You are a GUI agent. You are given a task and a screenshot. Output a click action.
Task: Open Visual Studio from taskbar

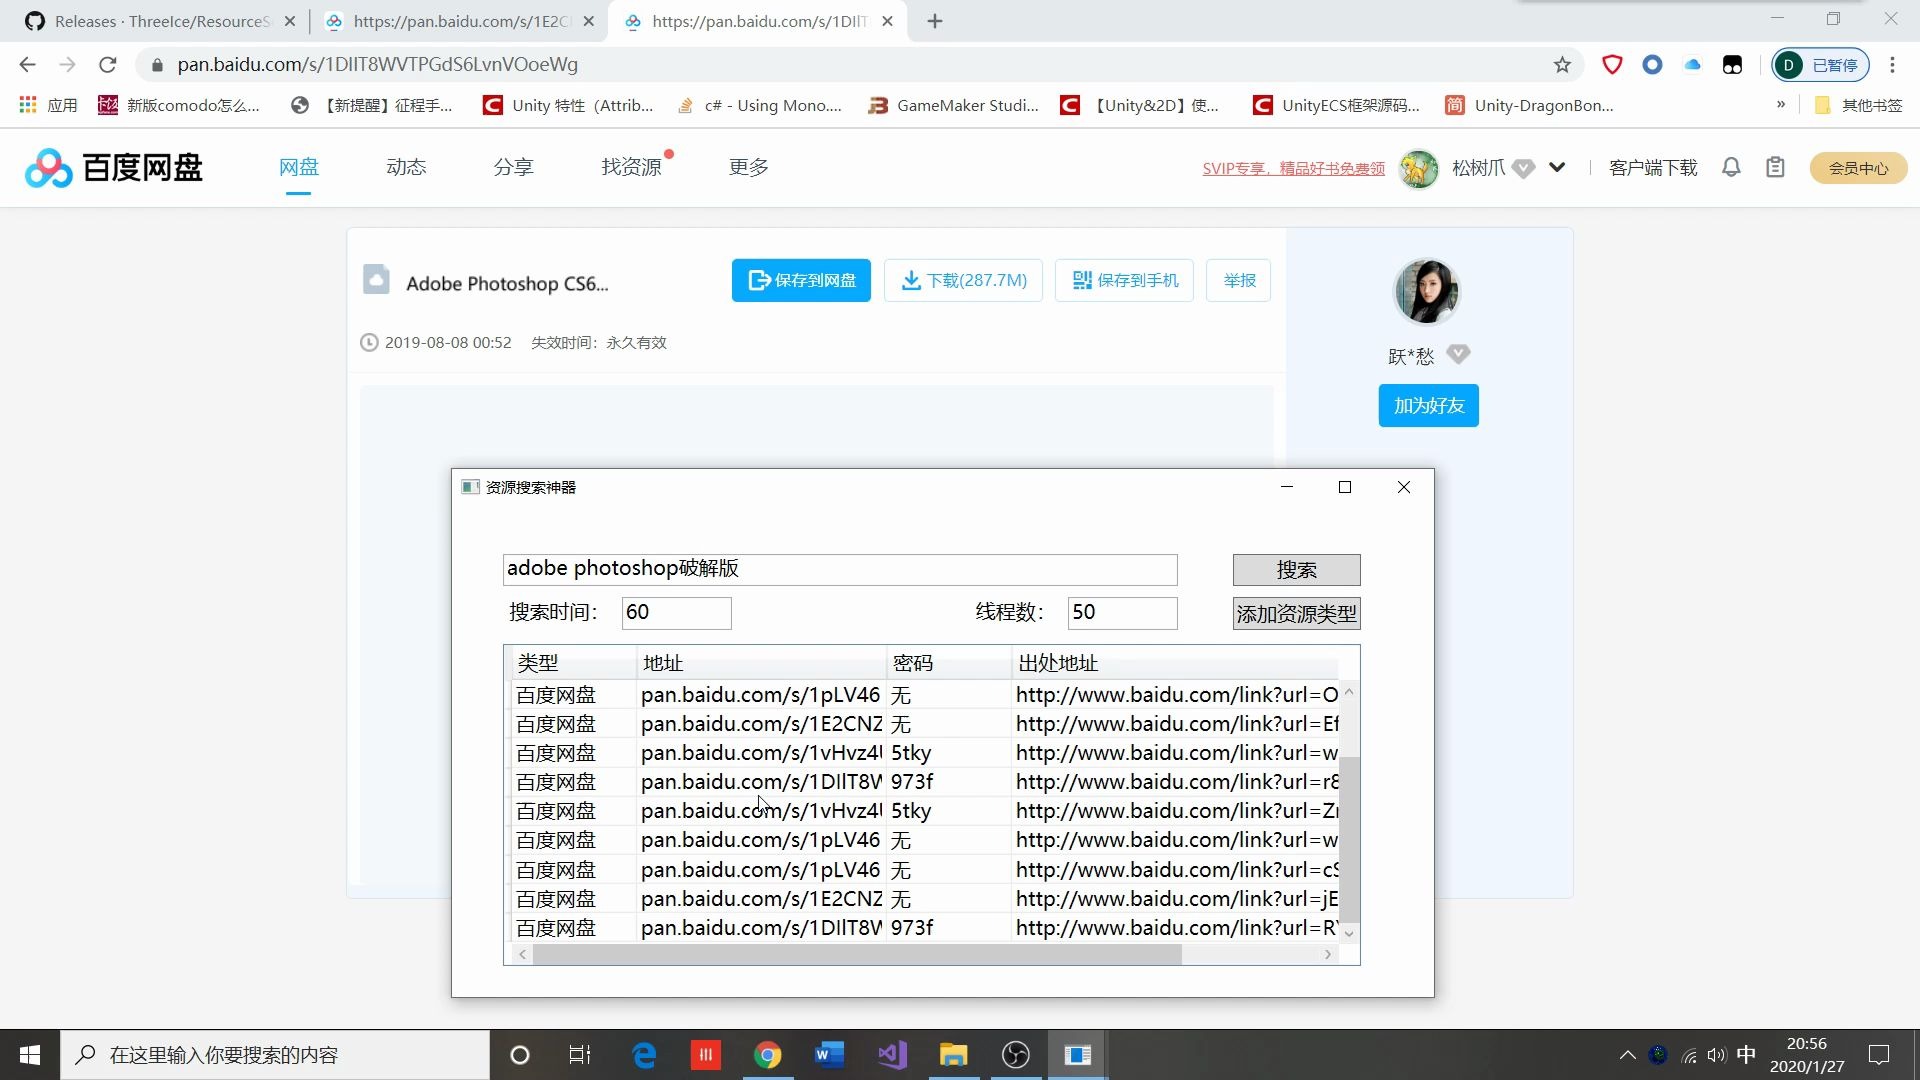891,1055
